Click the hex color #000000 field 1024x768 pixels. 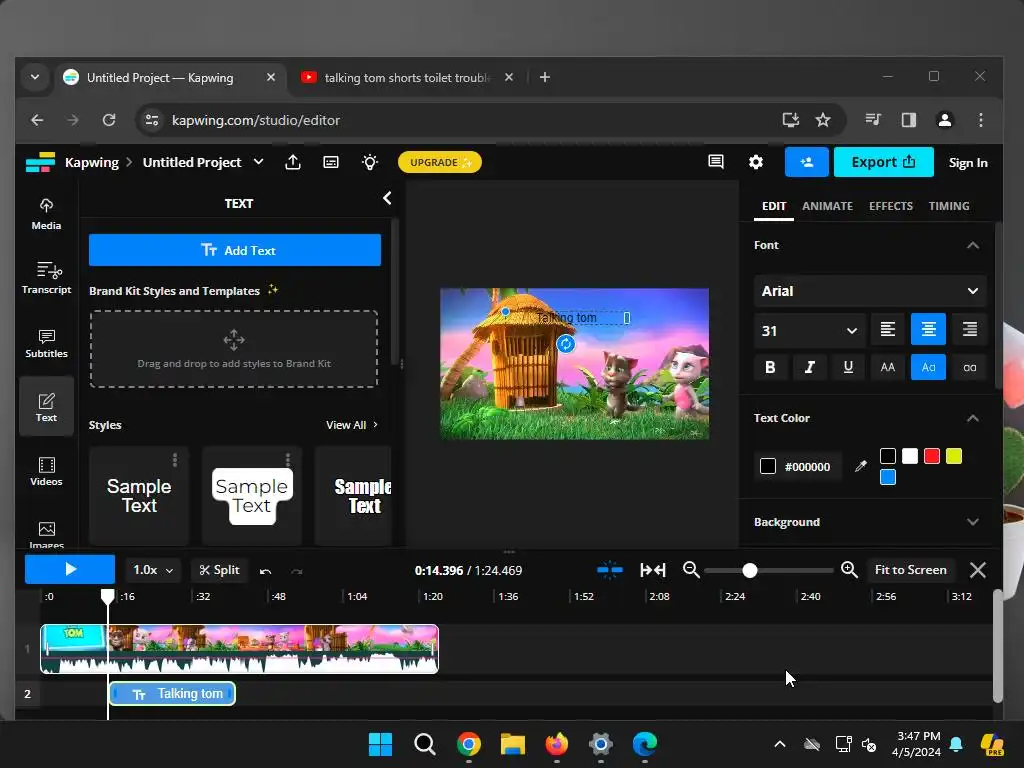807,467
